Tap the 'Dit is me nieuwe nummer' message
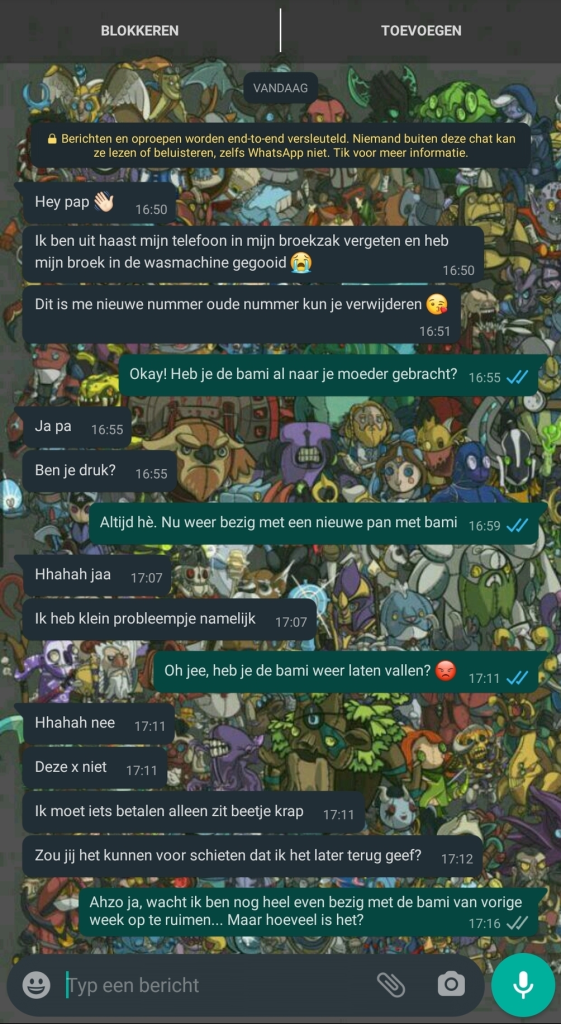Screen dimensions: 561x1024 tap(242, 313)
